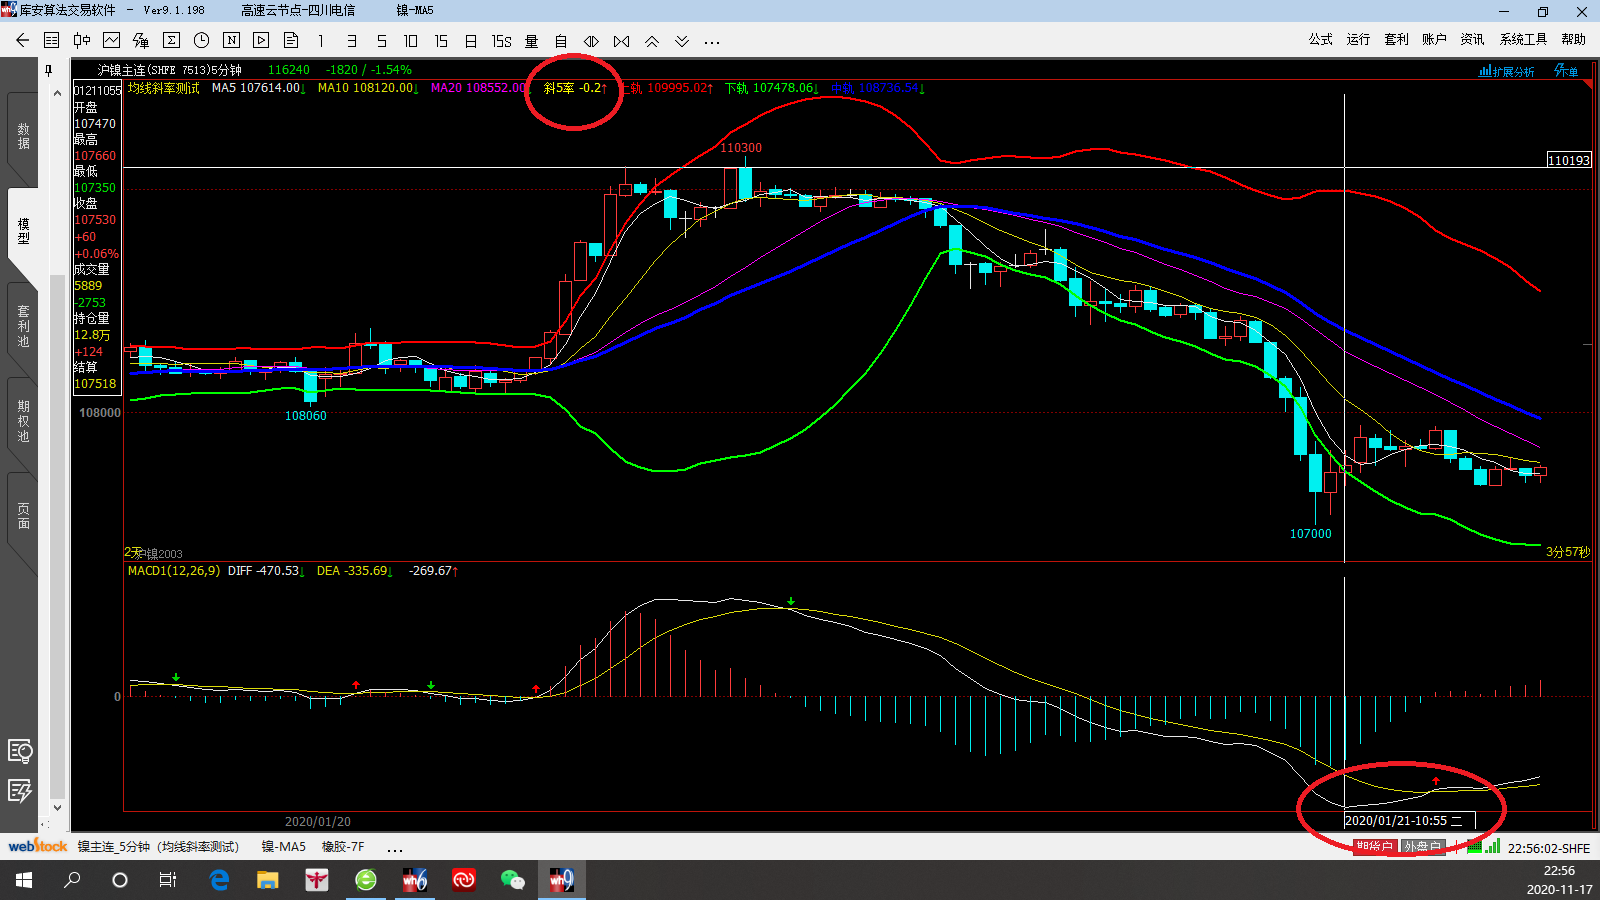This screenshot has height=900, width=1600.
Task: Expand bottom tab bar '...' overflow
Action: [x=395, y=848]
